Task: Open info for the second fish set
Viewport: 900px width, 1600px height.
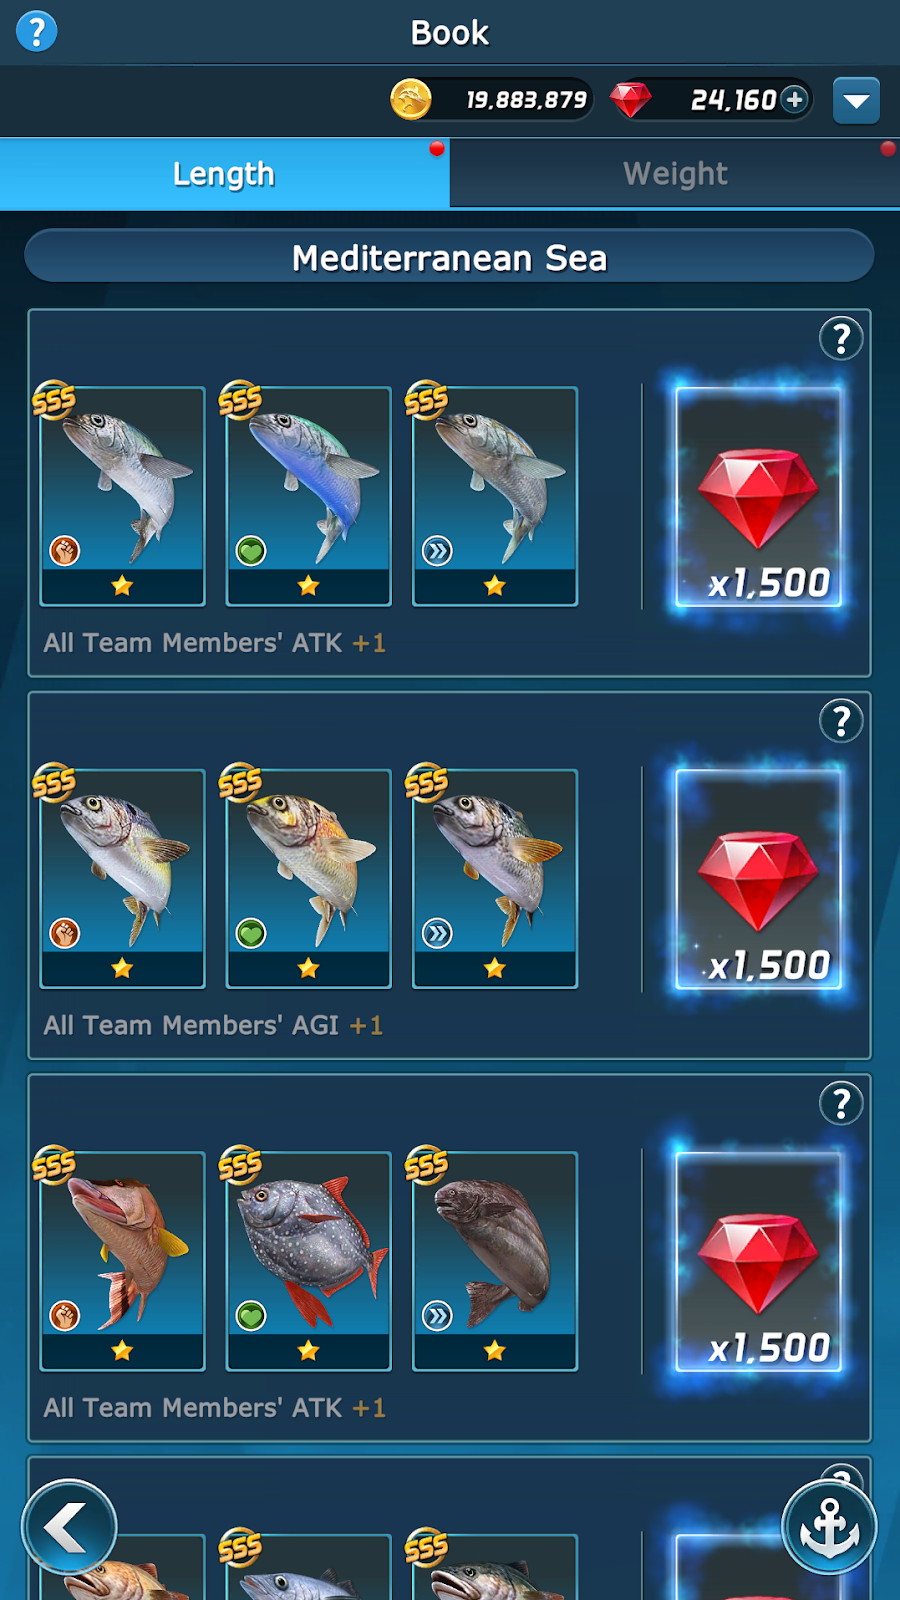Action: tap(841, 721)
